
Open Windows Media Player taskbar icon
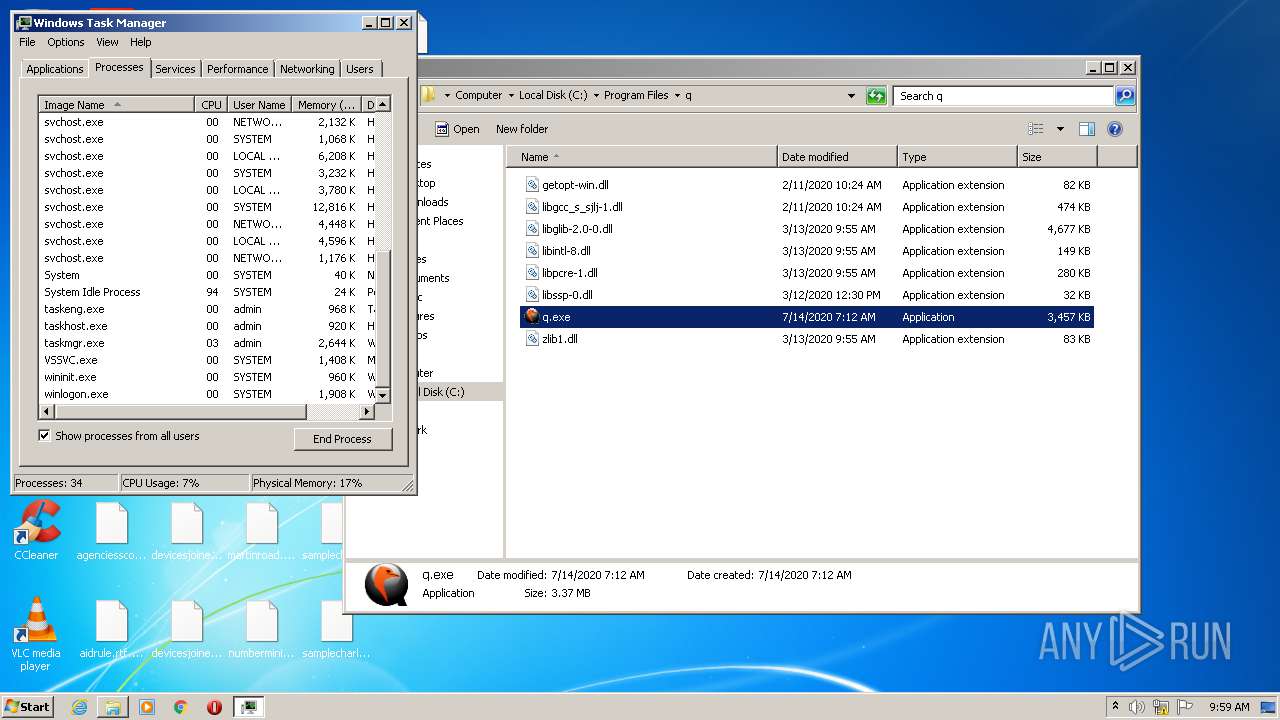[147, 707]
